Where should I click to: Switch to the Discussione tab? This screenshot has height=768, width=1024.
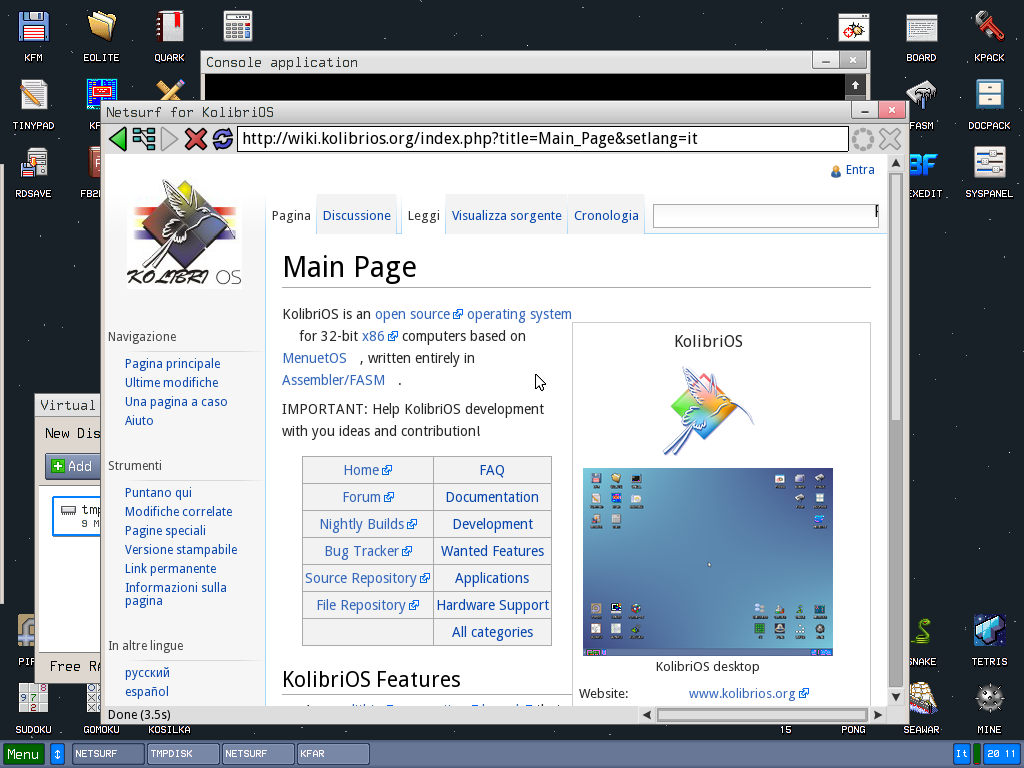[356, 215]
